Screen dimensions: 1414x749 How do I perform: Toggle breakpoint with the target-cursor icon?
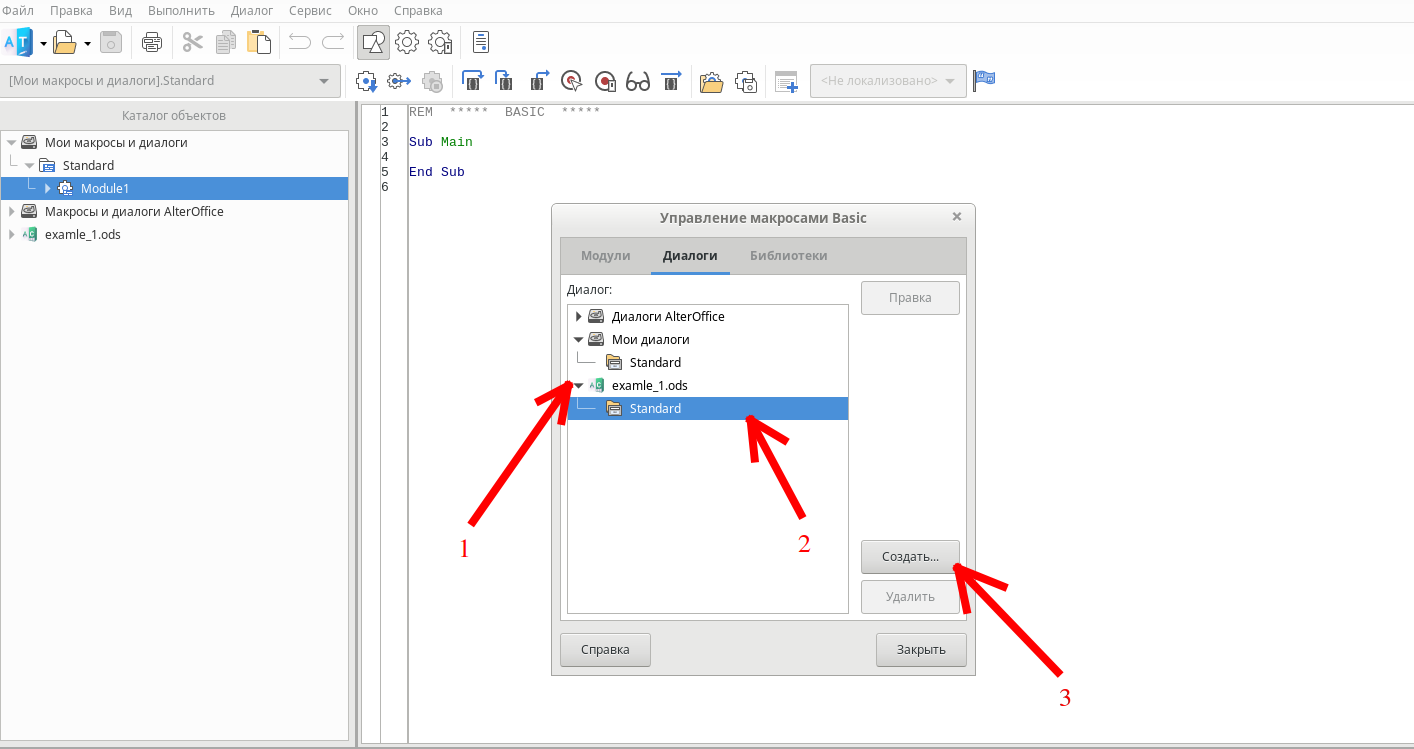click(571, 81)
